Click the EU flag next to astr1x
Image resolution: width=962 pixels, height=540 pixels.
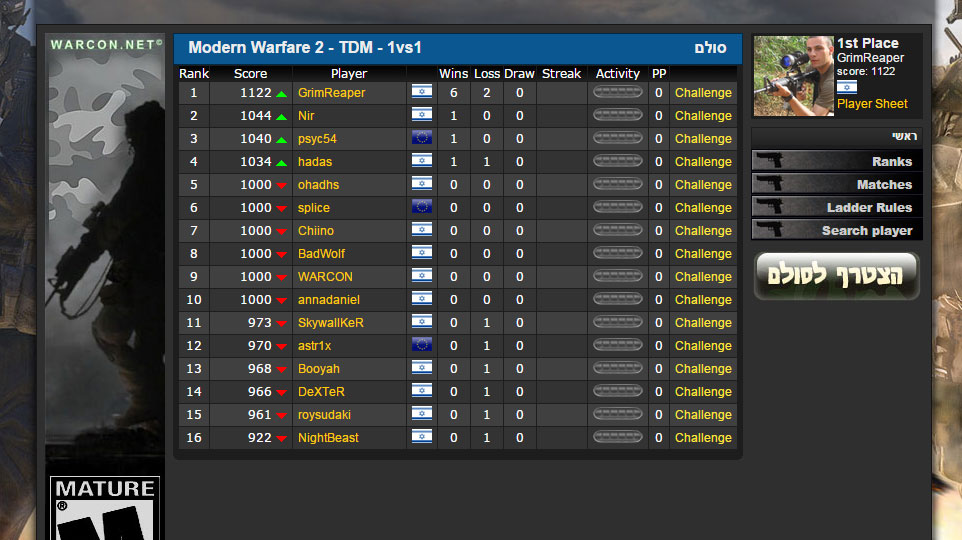(421, 345)
